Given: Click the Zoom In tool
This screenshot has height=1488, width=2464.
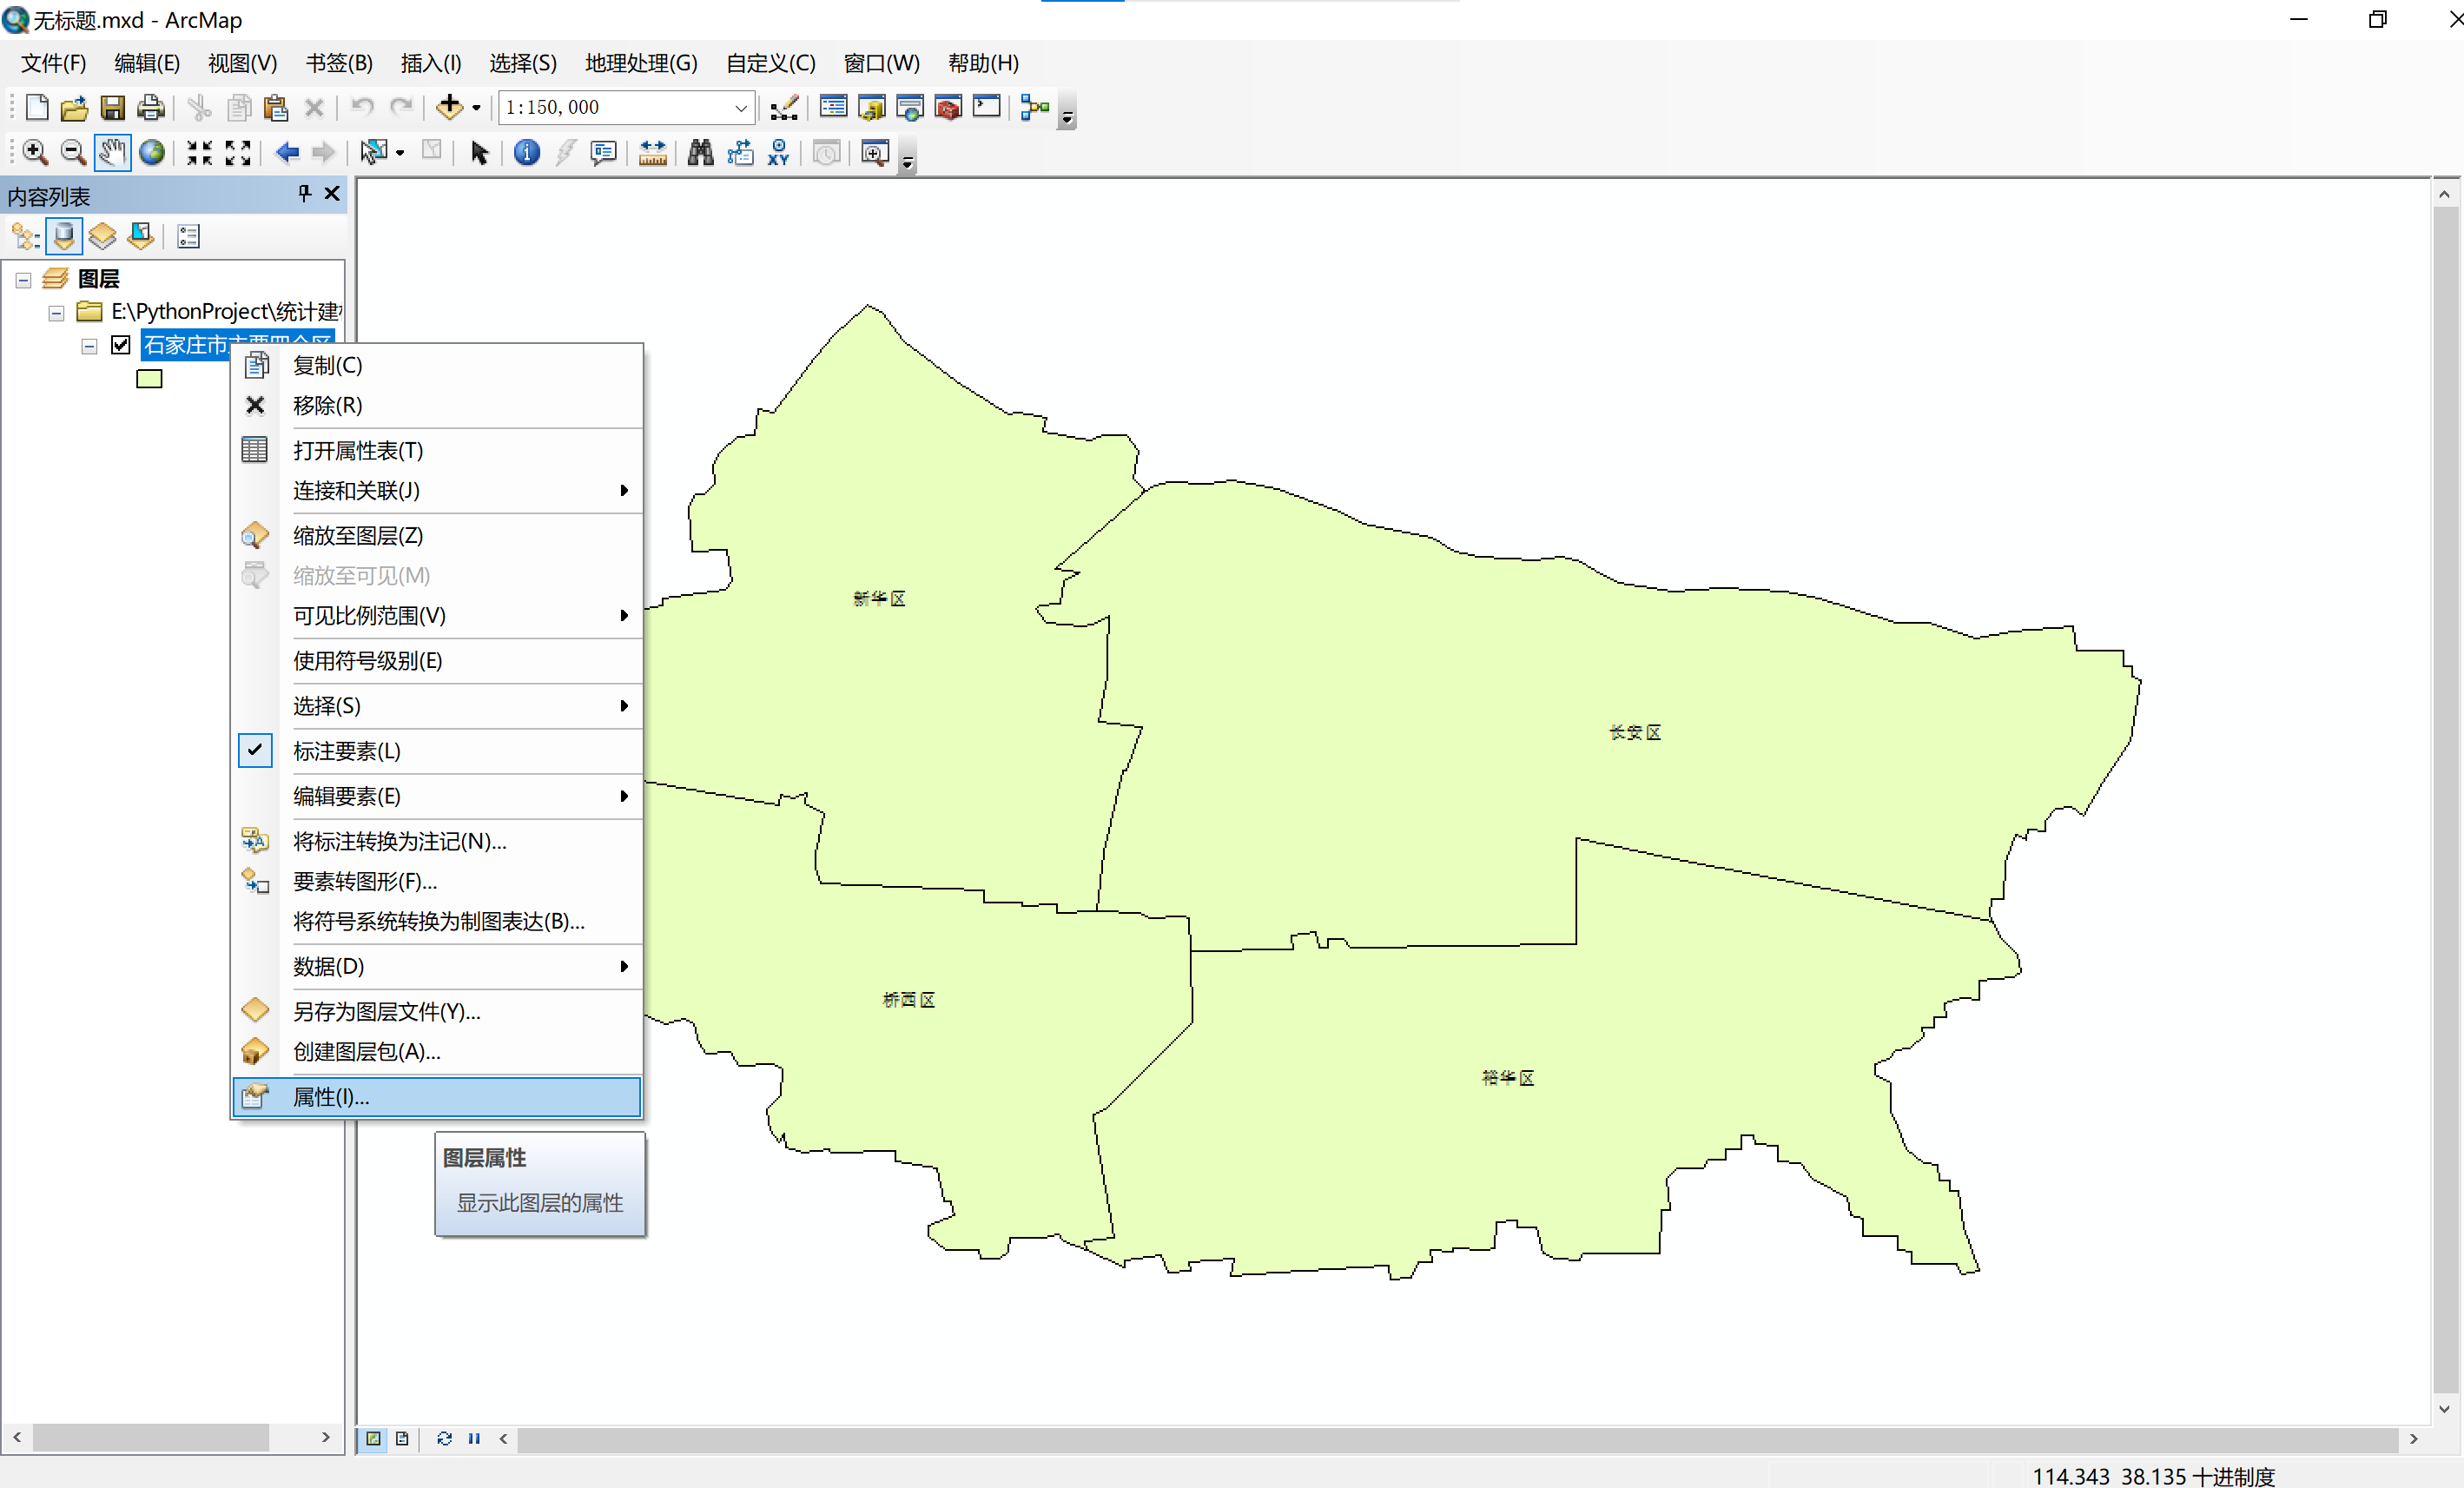Looking at the screenshot, I should [x=35, y=152].
